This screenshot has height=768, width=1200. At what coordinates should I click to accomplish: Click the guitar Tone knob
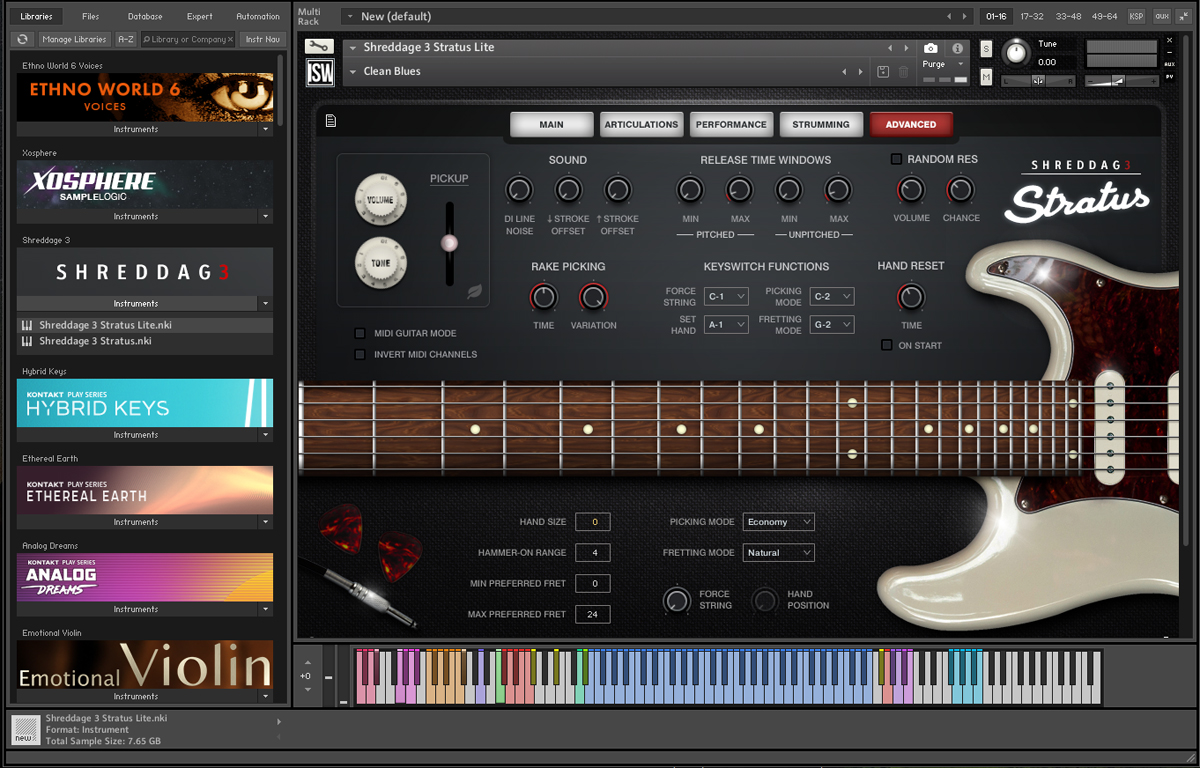381,263
